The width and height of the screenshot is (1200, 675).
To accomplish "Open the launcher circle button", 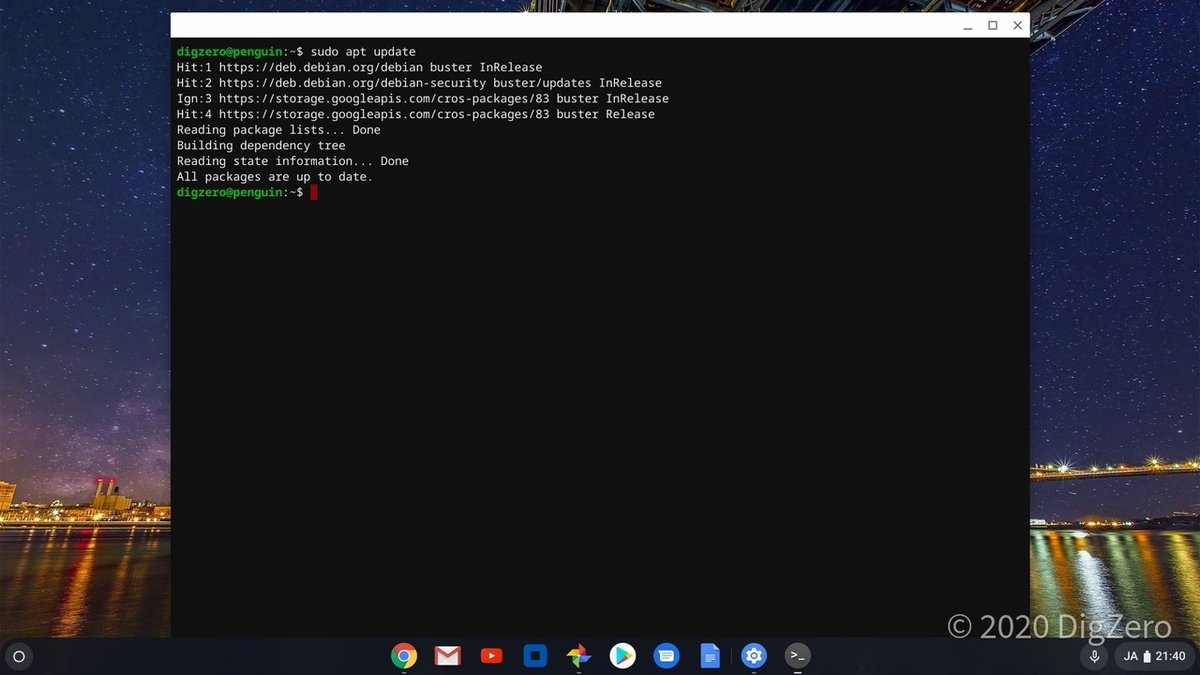I will click(18, 657).
